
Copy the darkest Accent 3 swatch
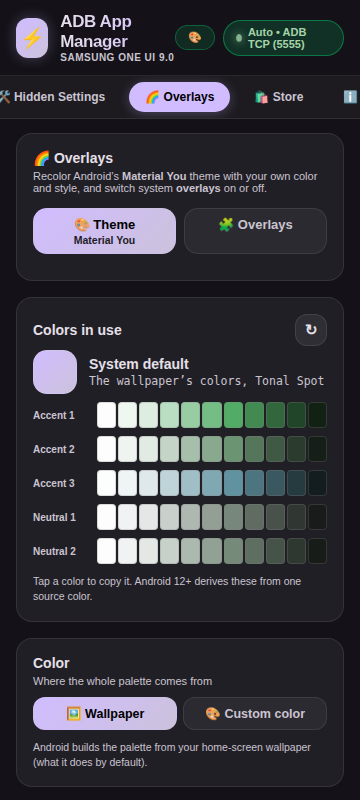click(x=318, y=483)
